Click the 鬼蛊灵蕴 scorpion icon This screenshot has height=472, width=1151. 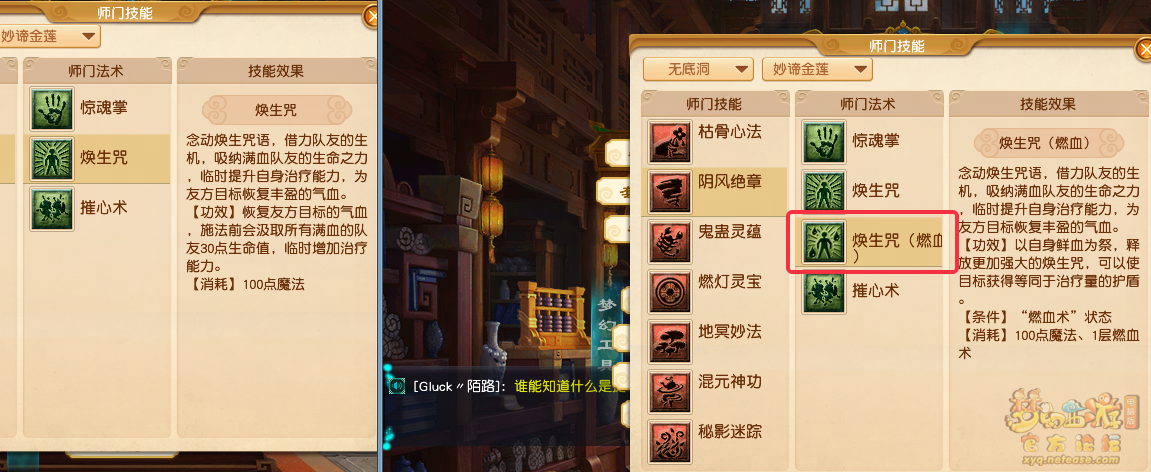(x=669, y=242)
